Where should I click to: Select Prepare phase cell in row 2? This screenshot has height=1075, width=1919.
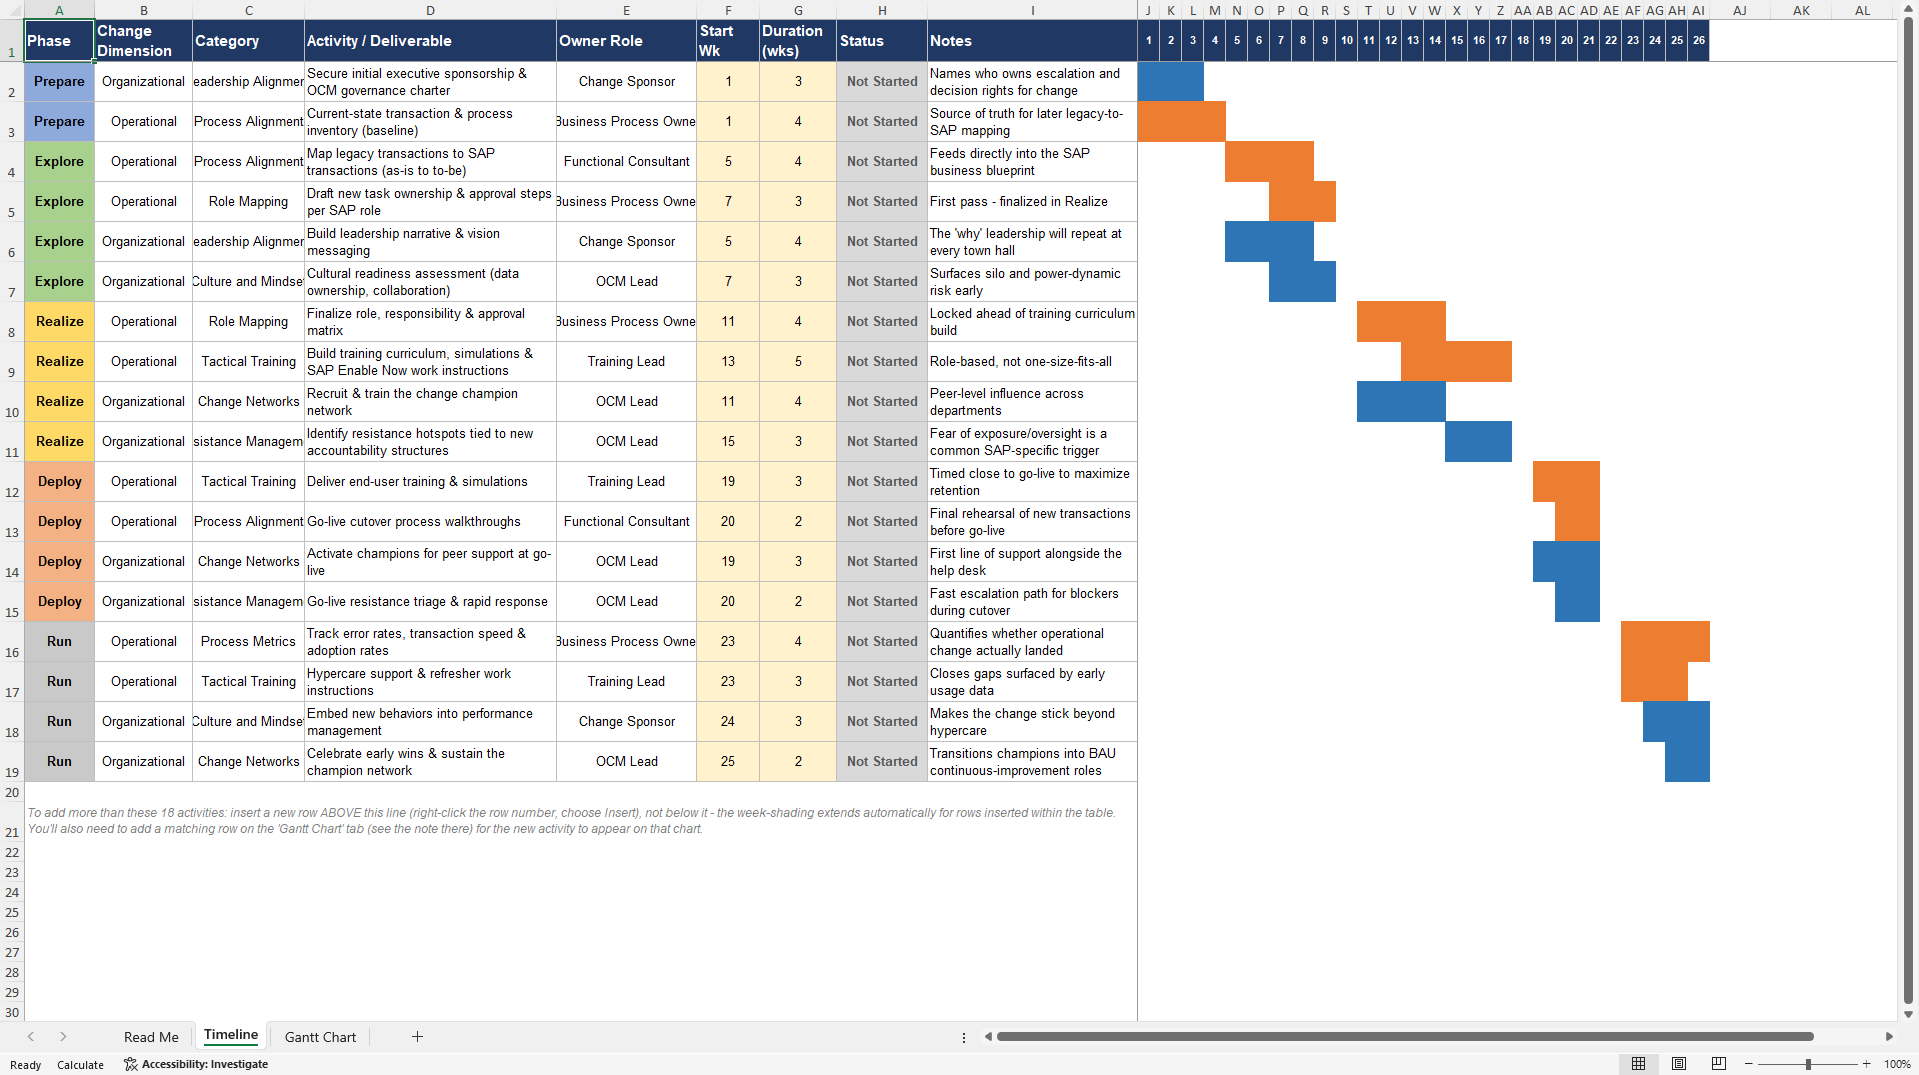click(x=59, y=82)
